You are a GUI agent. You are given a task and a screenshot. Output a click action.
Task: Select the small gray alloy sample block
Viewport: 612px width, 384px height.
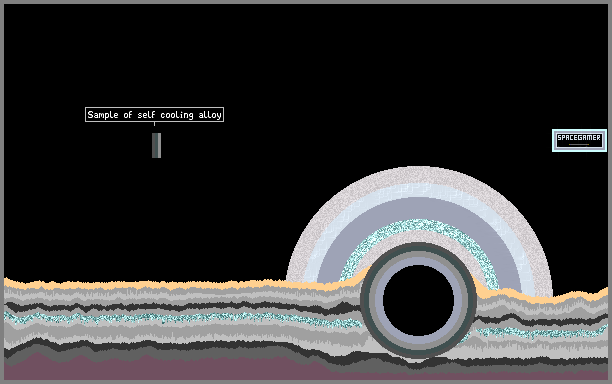point(157,145)
